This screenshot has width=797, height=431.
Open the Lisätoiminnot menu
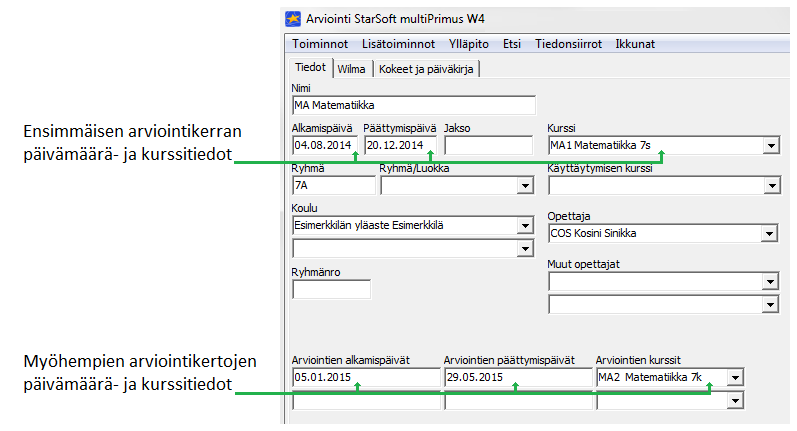tap(398, 44)
